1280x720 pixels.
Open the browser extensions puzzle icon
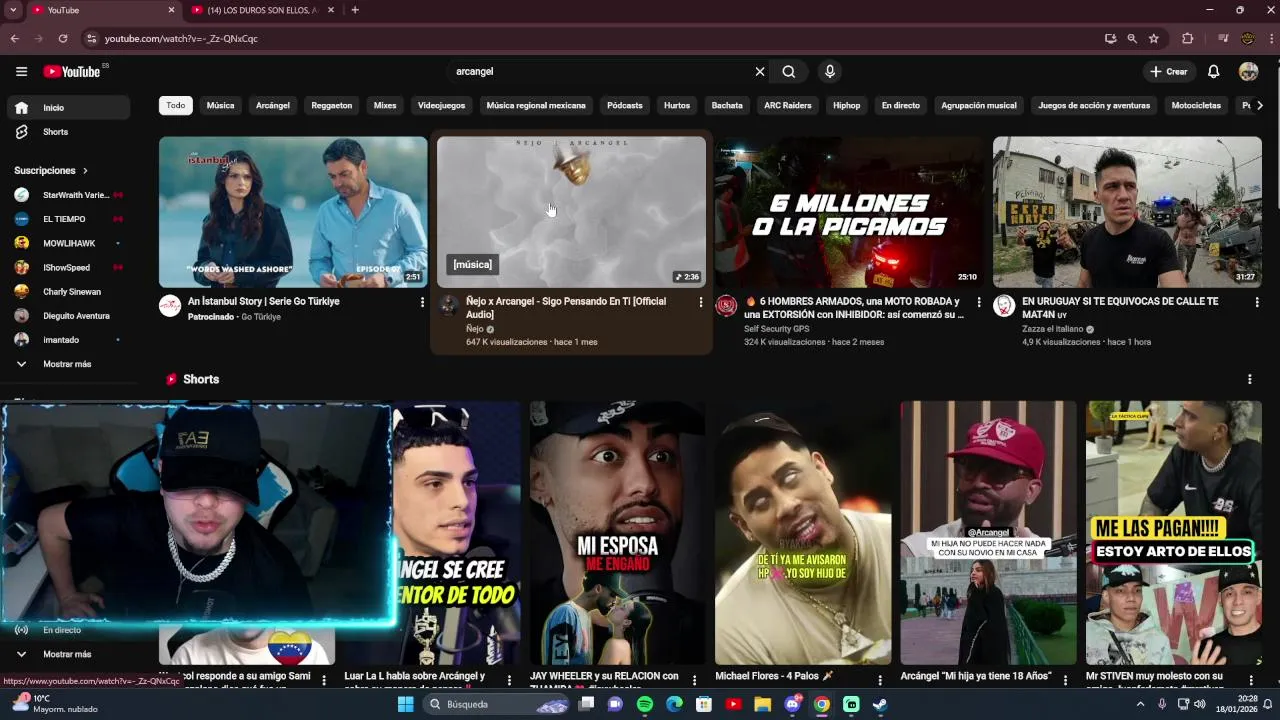click(x=1188, y=38)
